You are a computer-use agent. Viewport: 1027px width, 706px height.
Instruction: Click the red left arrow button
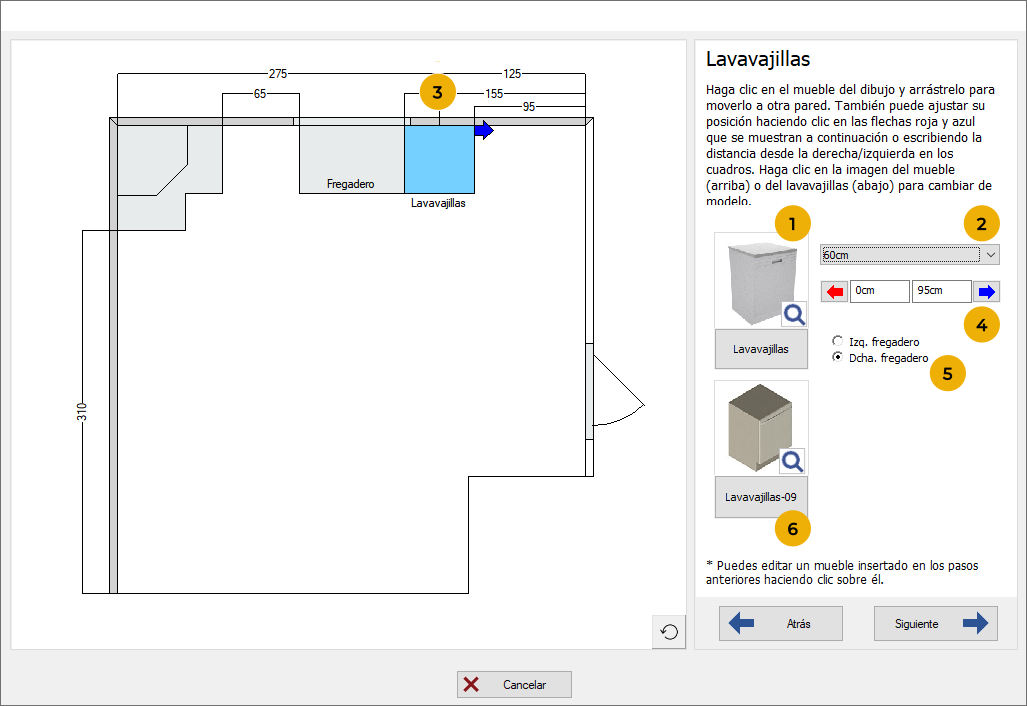click(834, 291)
